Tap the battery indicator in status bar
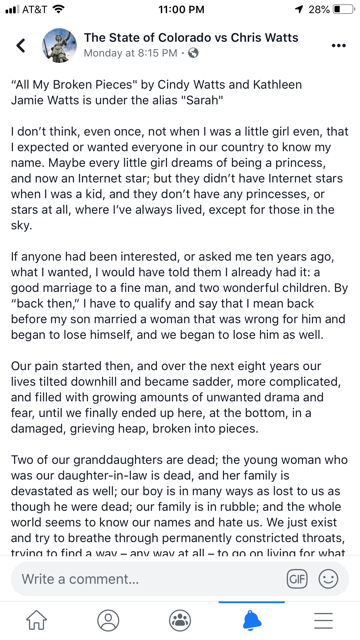This screenshot has height=640, width=360. click(344, 9)
